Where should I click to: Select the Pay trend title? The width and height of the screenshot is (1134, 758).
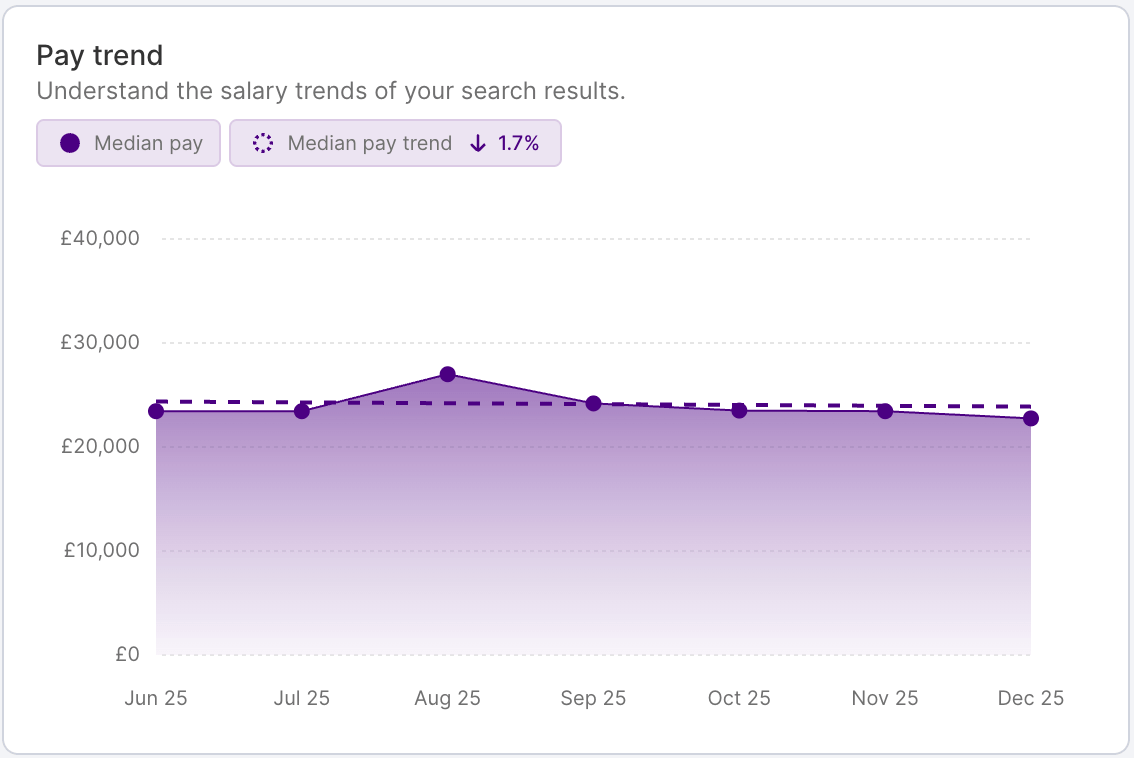(99, 56)
